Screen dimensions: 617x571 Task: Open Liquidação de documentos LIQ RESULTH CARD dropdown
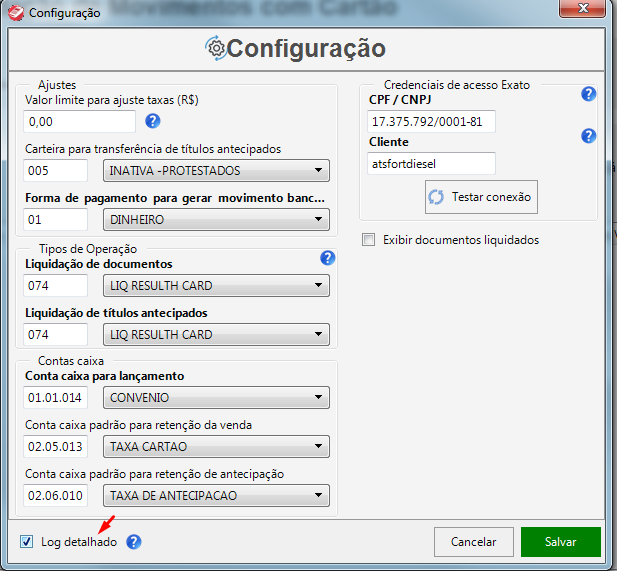click(x=216, y=285)
